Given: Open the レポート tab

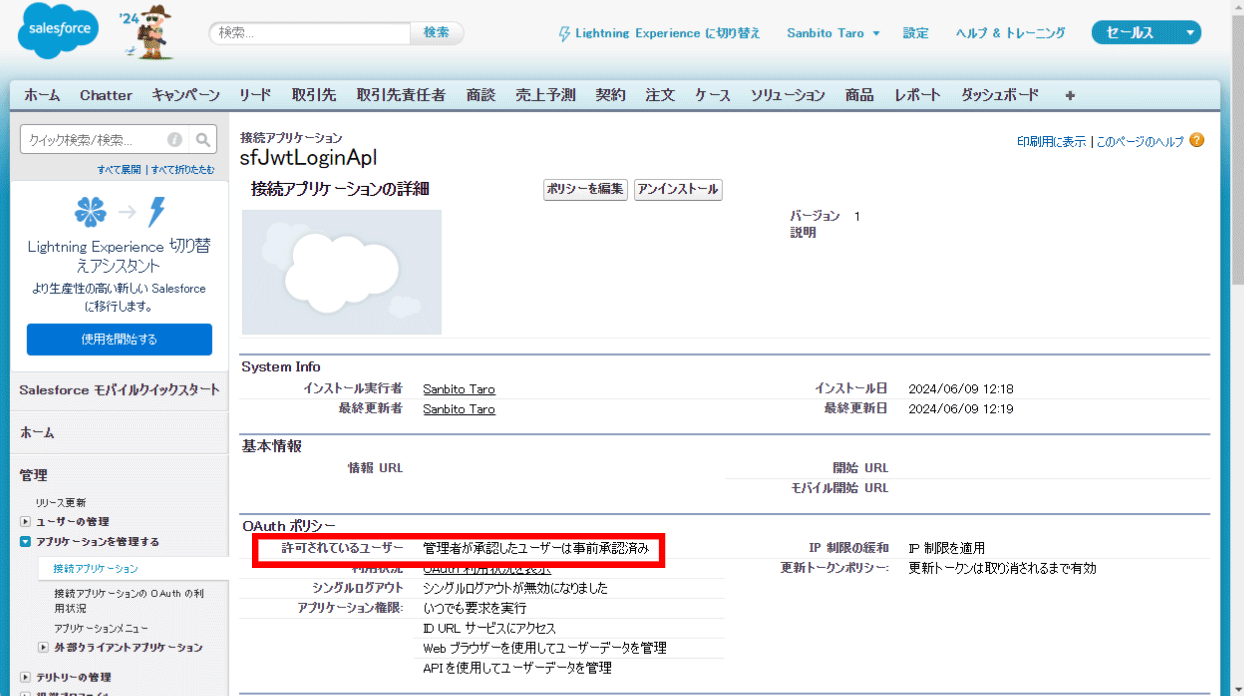Looking at the screenshot, I should click(918, 95).
